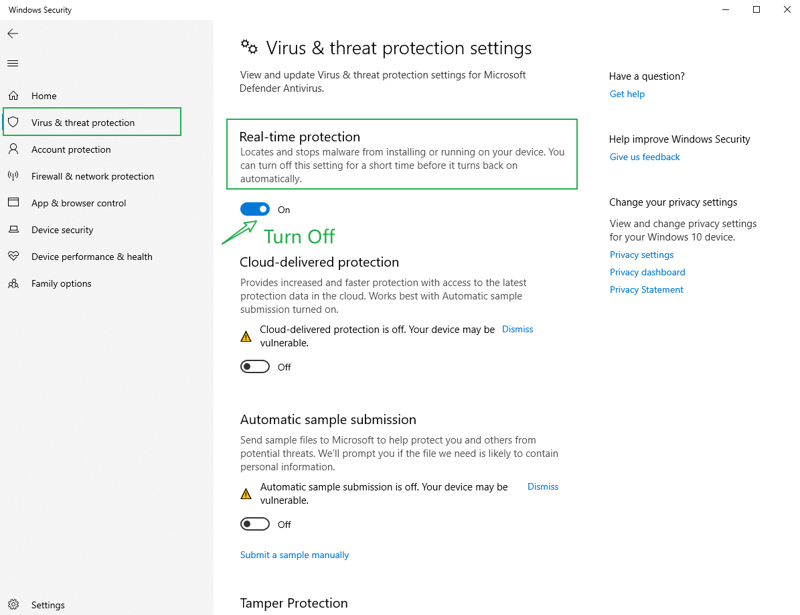The height and width of the screenshot is (615, 800).
Task: Click the Settings gear icon
Action: pos(14,604)
